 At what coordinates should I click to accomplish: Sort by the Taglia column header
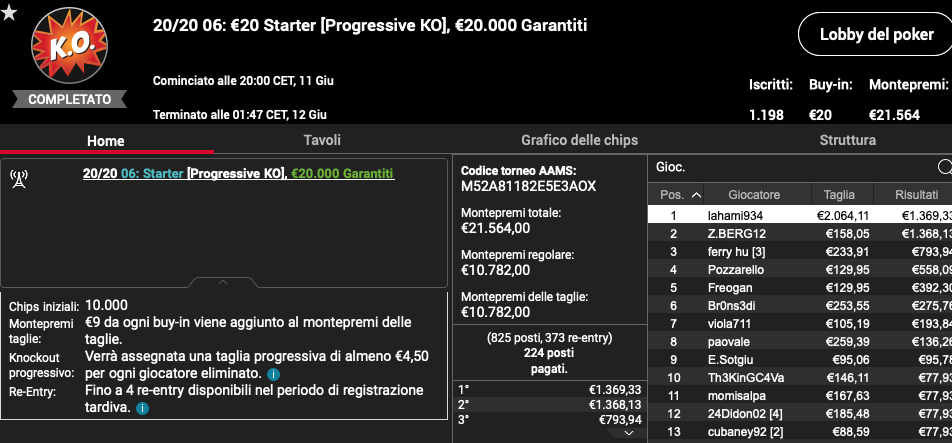click(x=839, y=195)
